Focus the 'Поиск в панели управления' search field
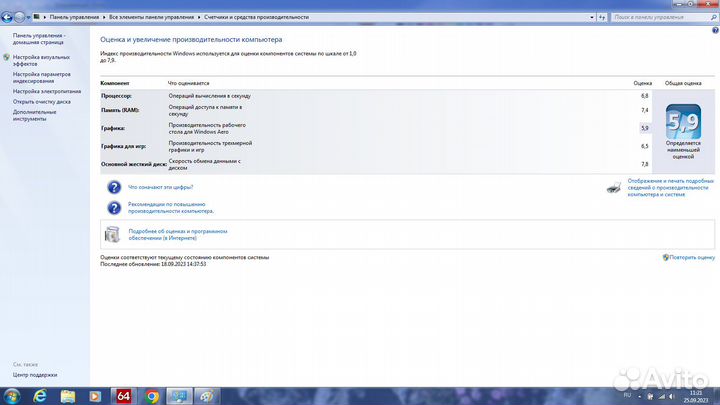The width and height of the screenshot is (720, 405). [659, 17]
